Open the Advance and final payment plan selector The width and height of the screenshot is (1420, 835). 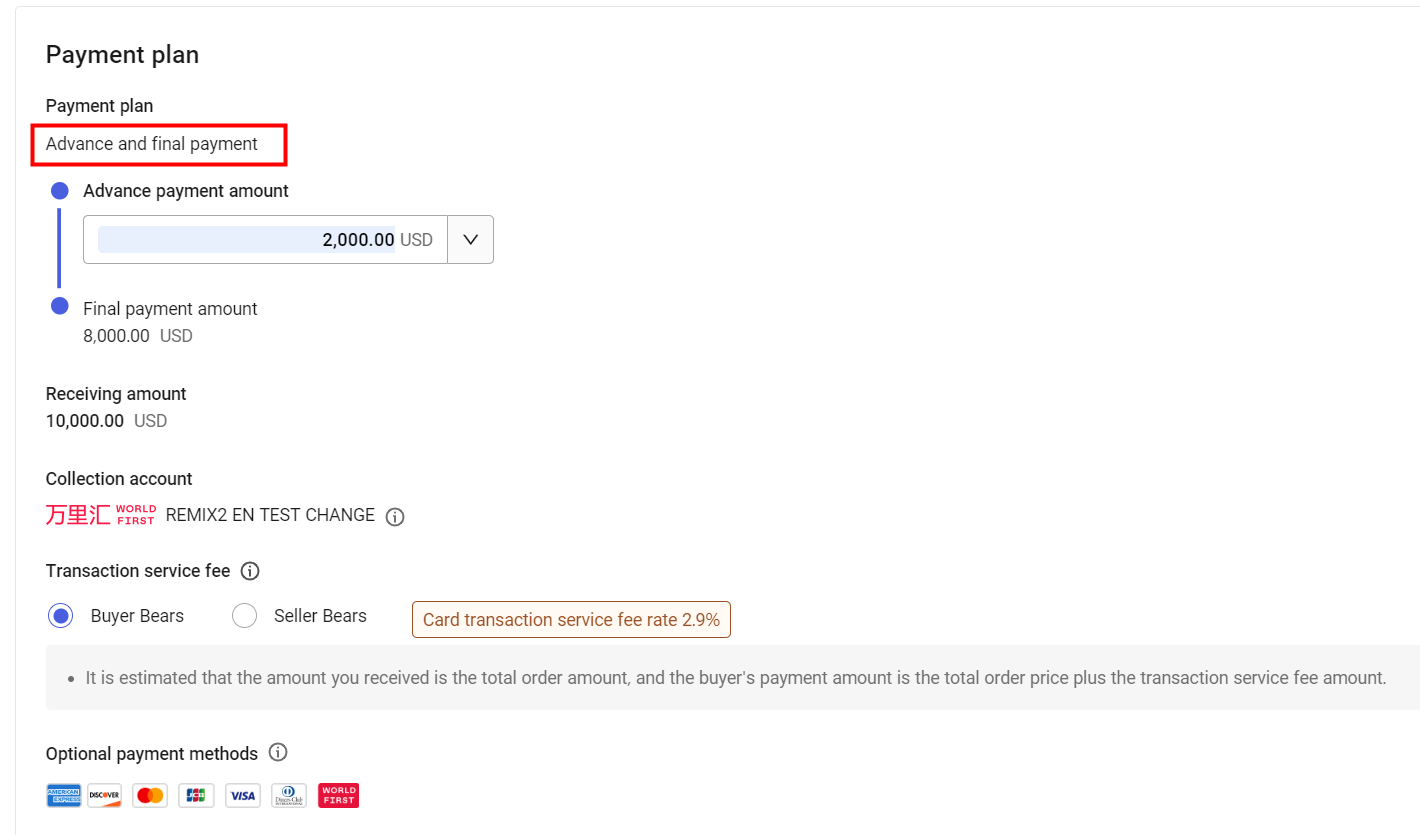[x=159, y=144]
